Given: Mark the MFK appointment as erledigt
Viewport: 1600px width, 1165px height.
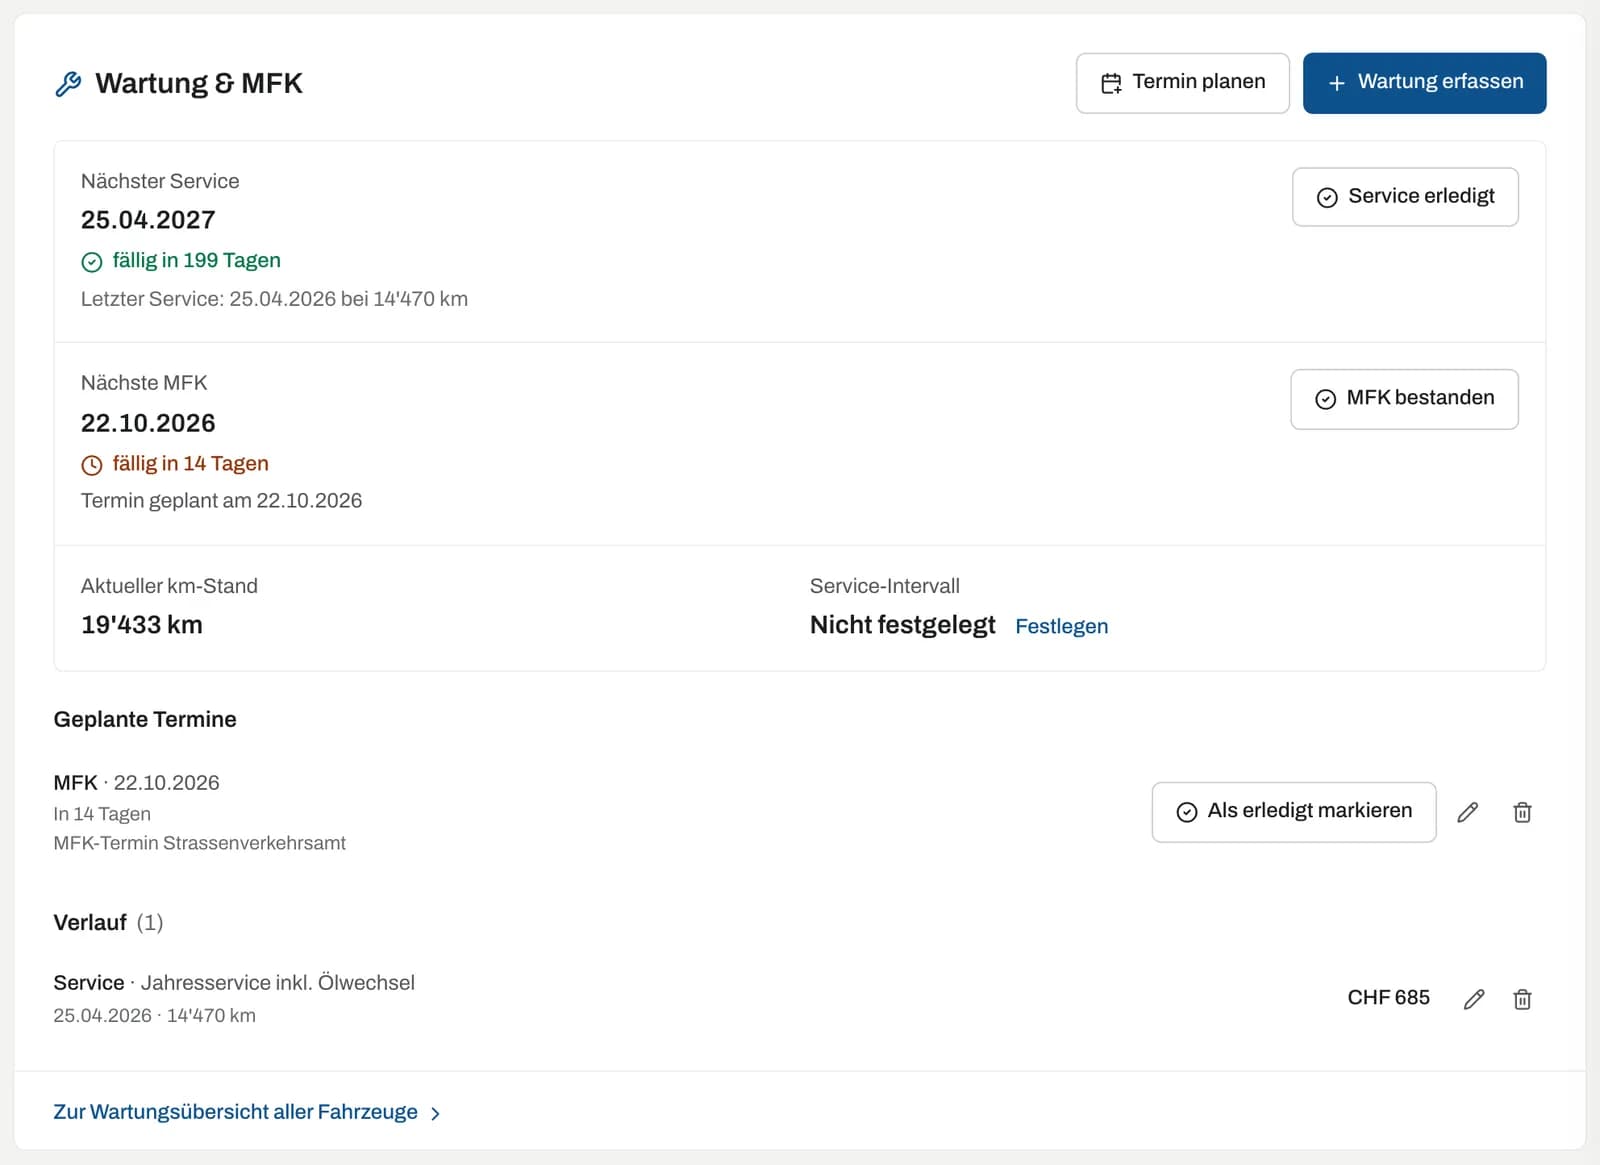Looking at the screenshot, I should (x=1293, y=812).
